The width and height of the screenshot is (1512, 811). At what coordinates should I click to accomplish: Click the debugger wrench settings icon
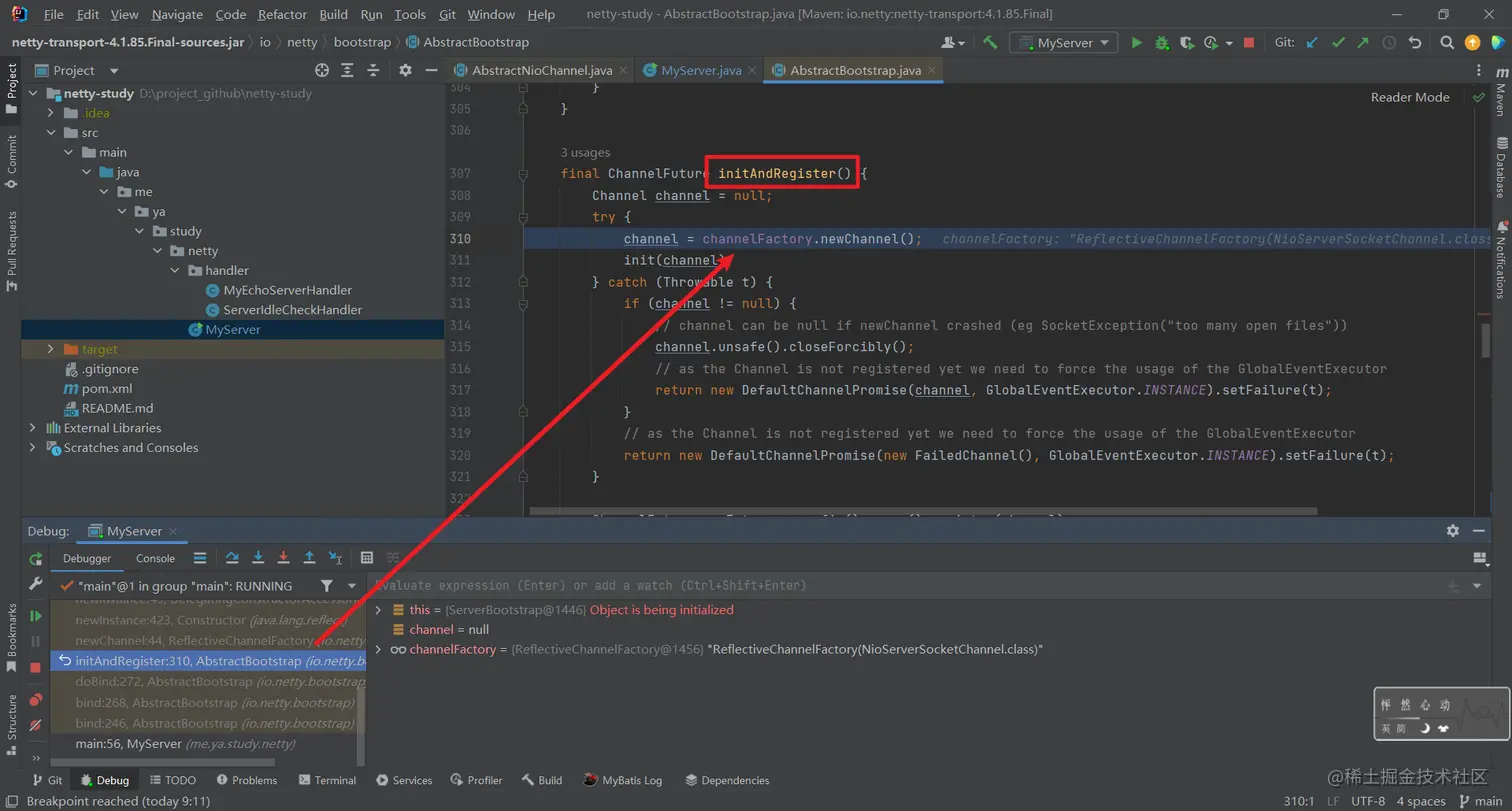pyautogui.click(x=36, y=584)
